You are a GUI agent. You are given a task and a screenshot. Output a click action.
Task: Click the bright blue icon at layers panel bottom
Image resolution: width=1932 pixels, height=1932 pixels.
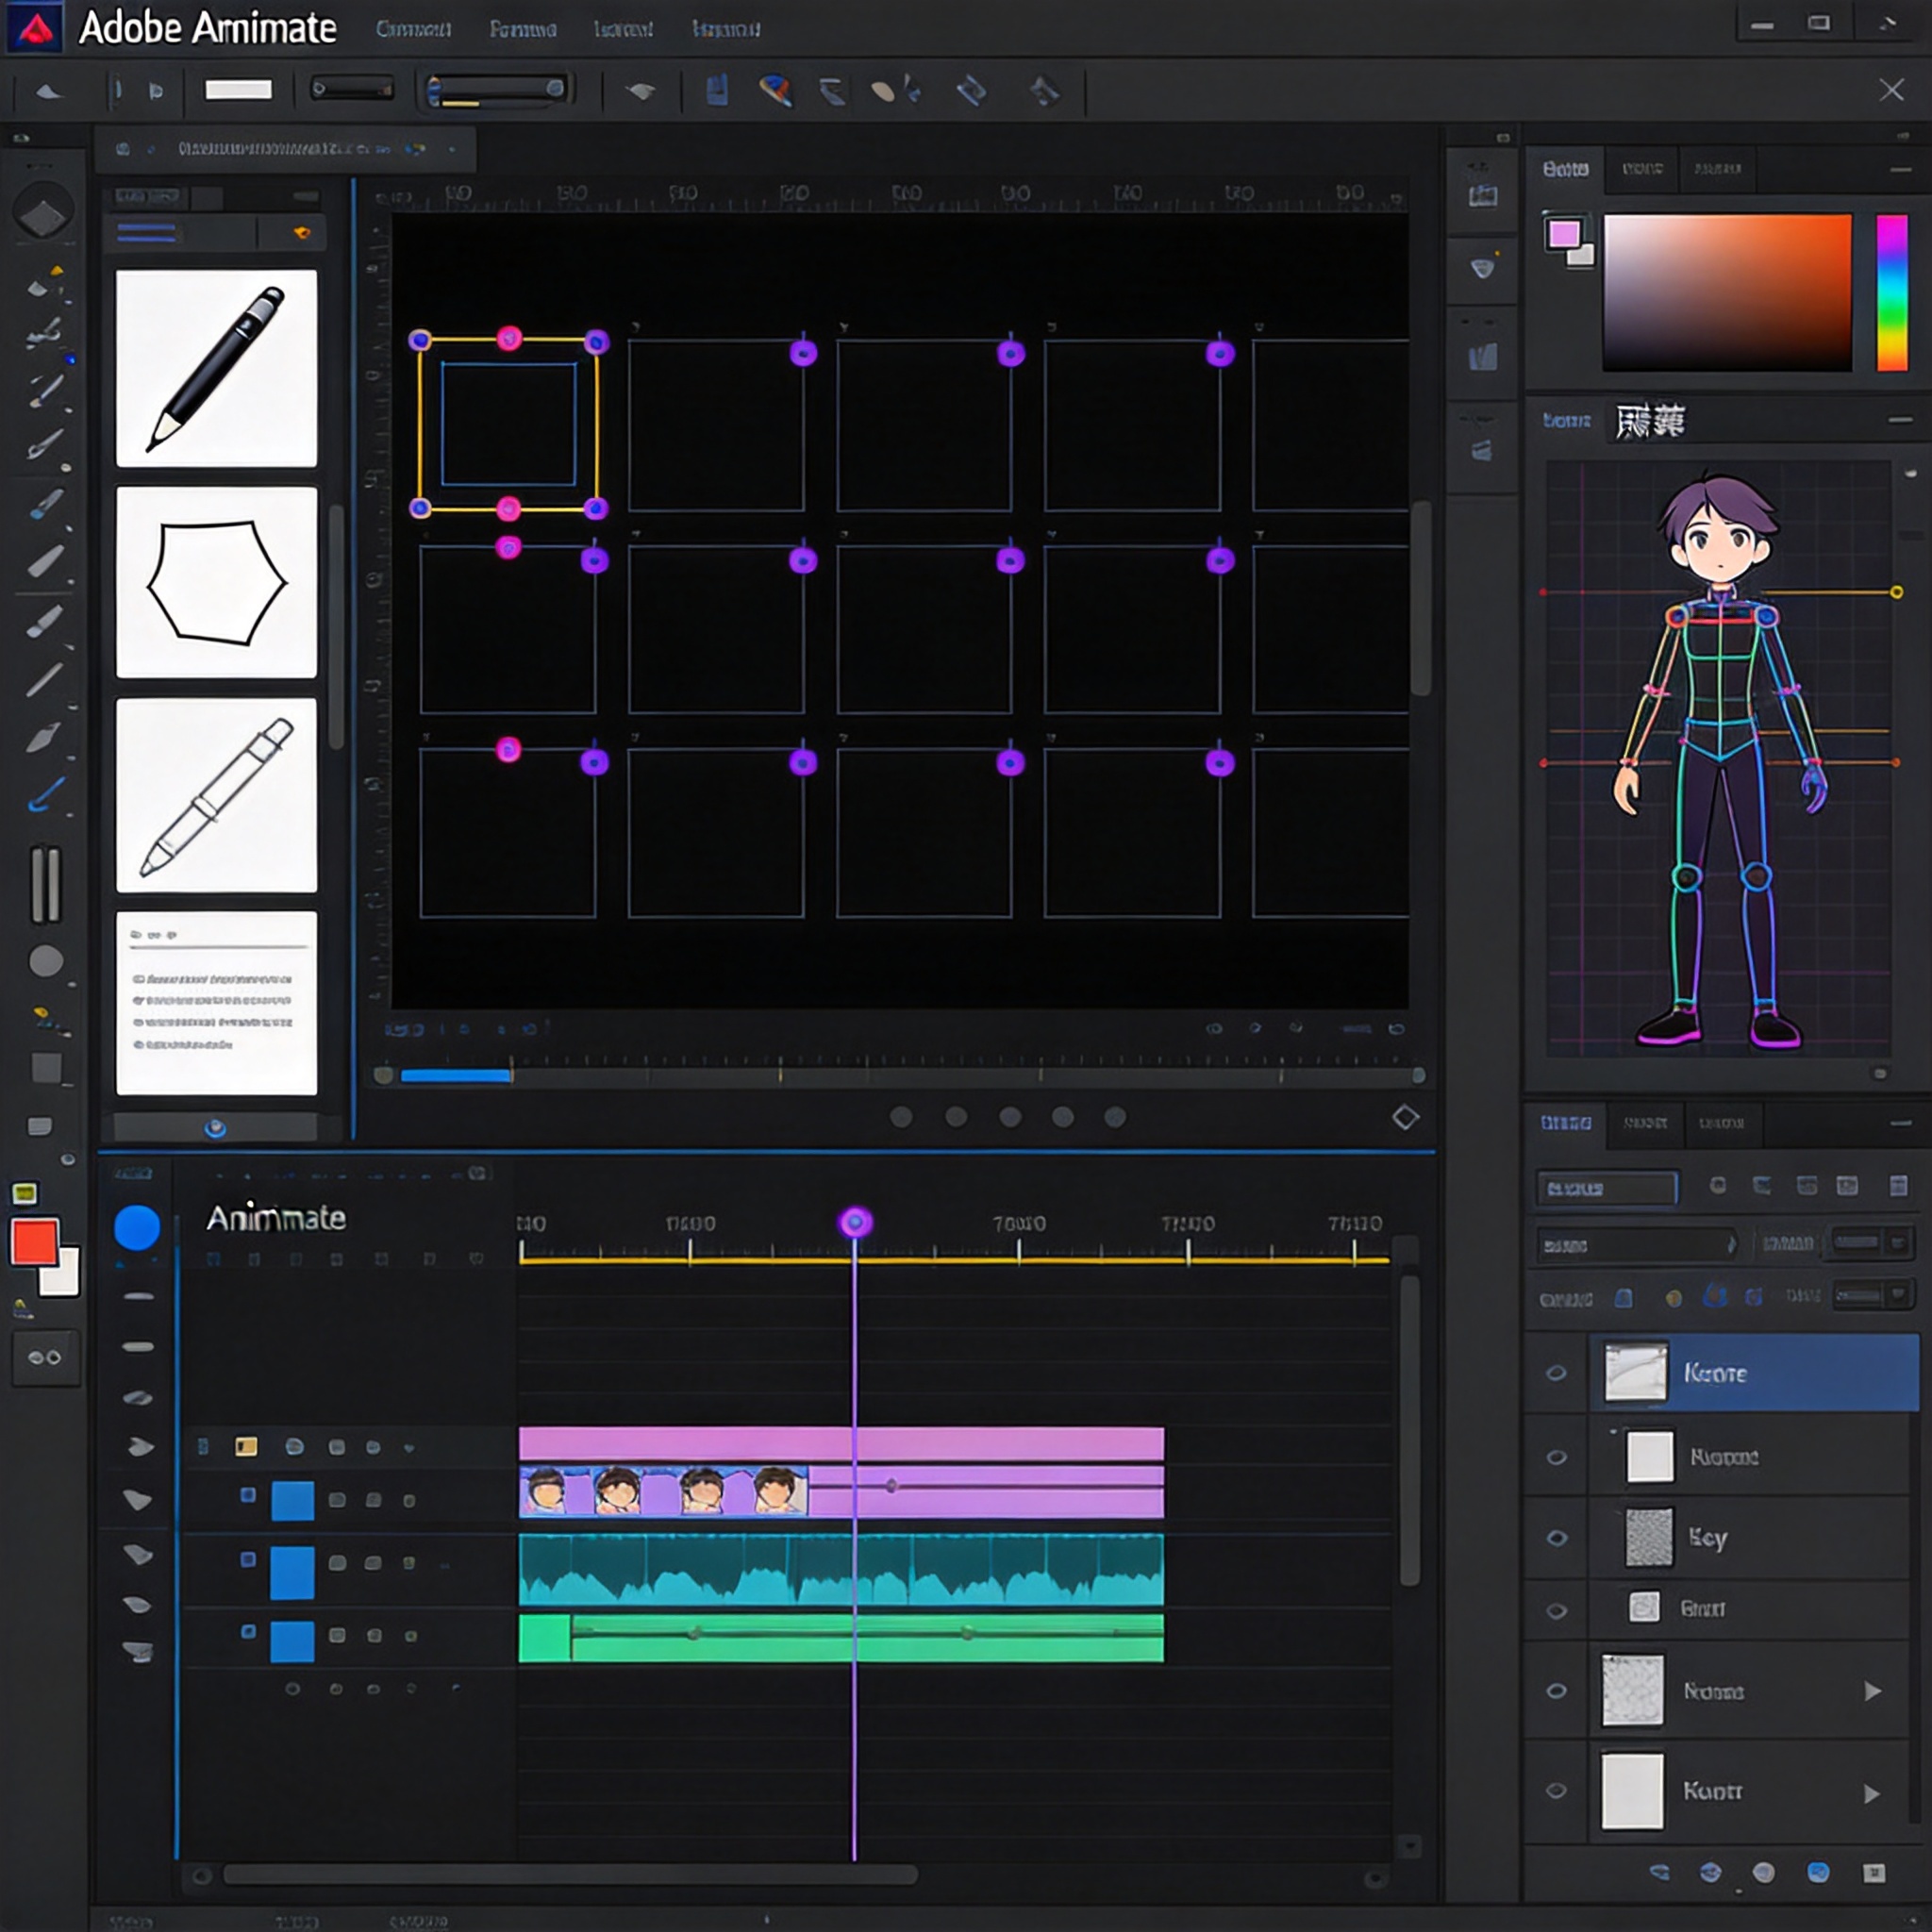1818,1872
